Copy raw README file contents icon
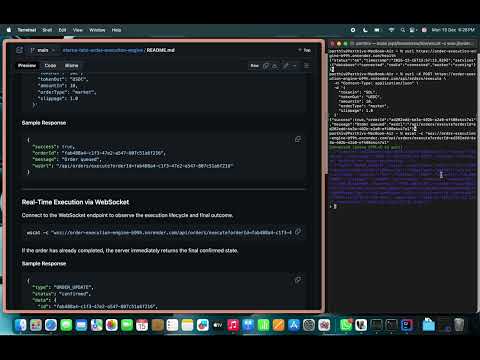The height and width of the screenshot is (360, 480). pyautogui.click(x=266, y=66)
